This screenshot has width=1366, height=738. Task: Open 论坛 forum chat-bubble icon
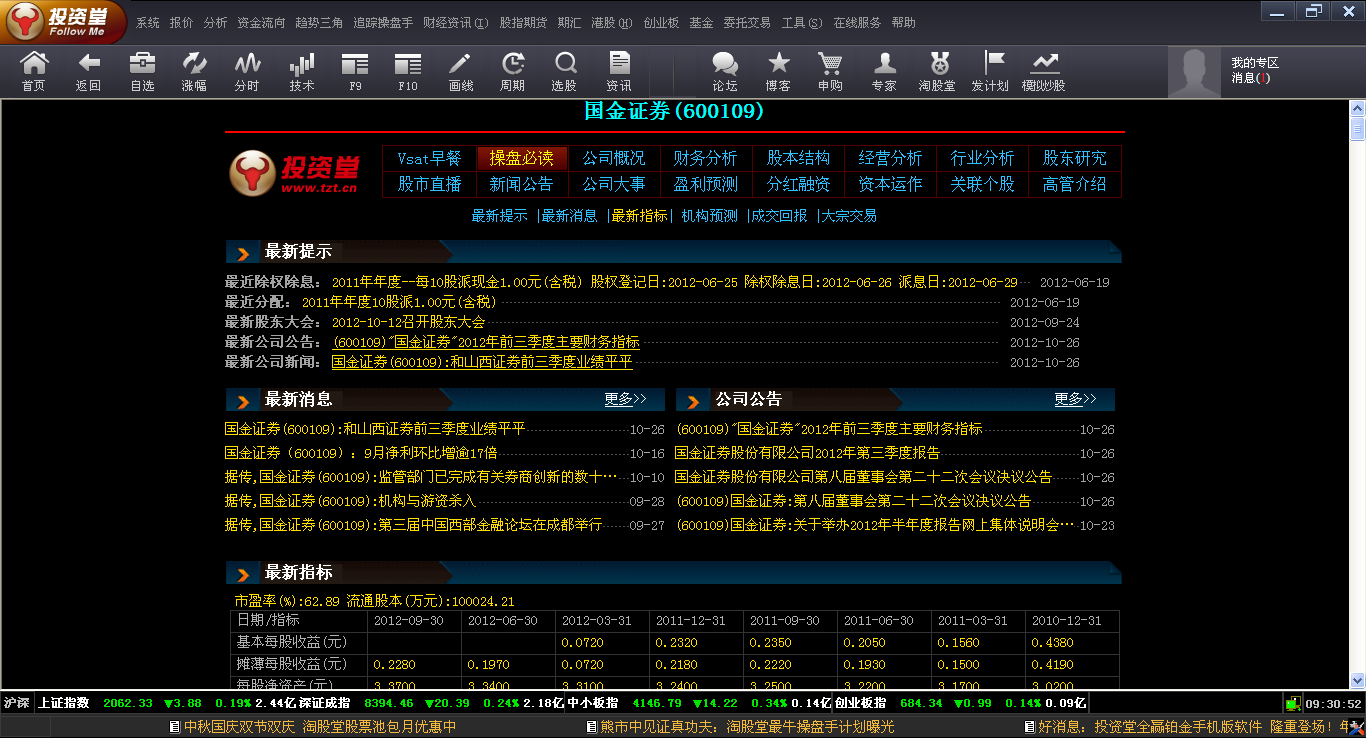(x=724, y=71)
